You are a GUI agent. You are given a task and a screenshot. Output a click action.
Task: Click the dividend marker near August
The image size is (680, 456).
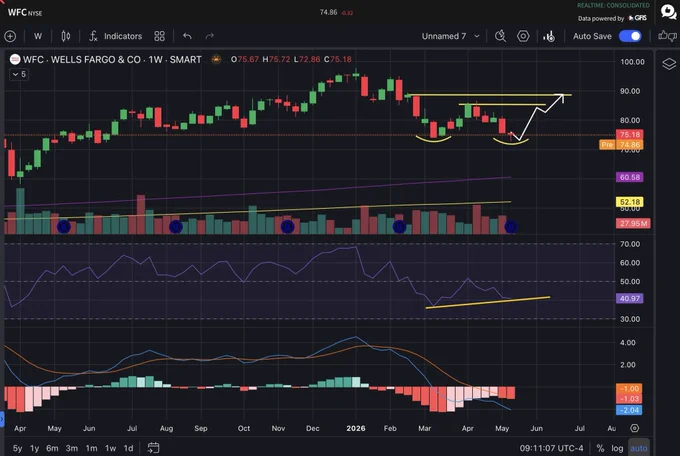(x=176, y=226)
